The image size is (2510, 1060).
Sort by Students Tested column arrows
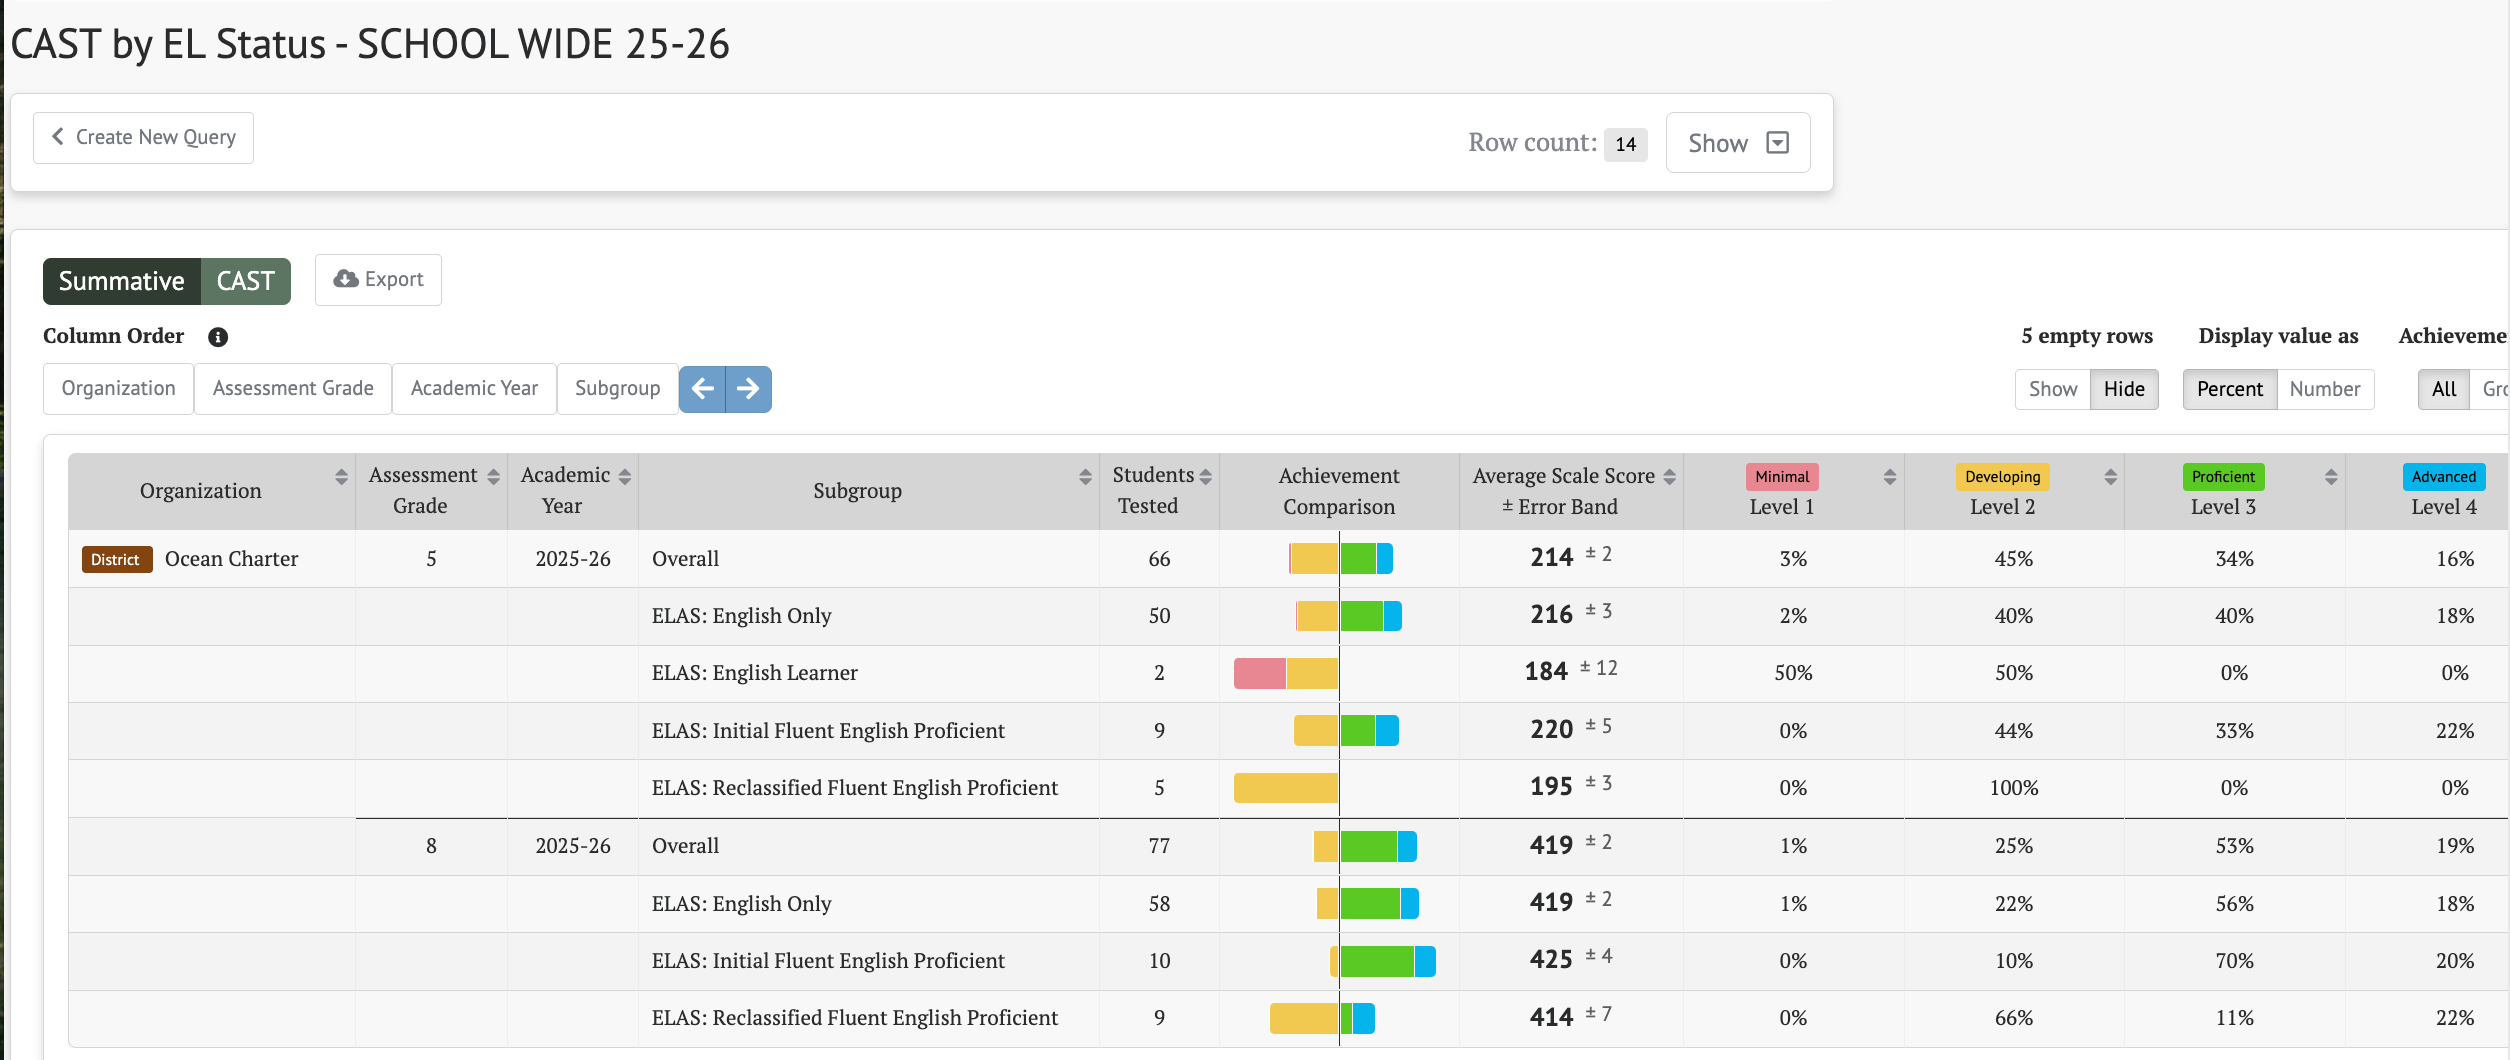[x=1206, y=477]
